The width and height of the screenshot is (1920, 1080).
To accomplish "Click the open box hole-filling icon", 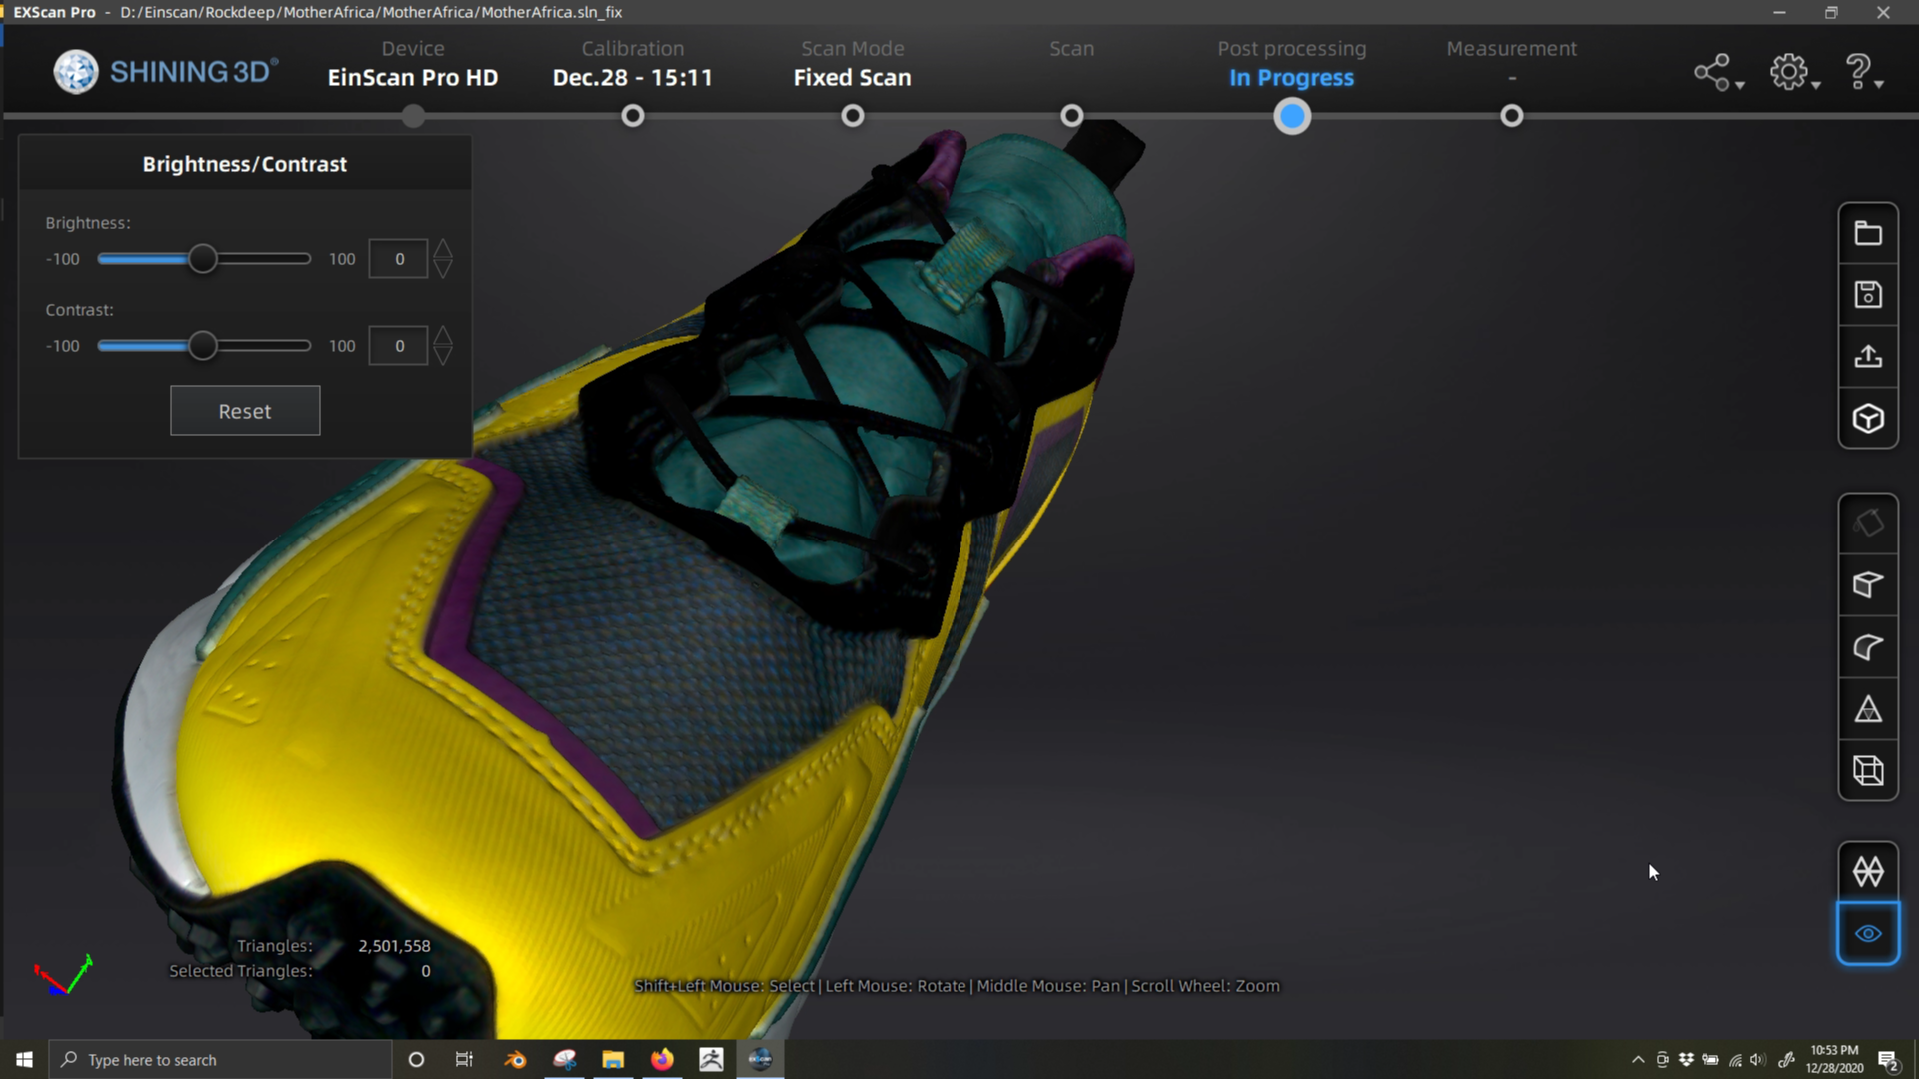I will tap(1868, 585).
